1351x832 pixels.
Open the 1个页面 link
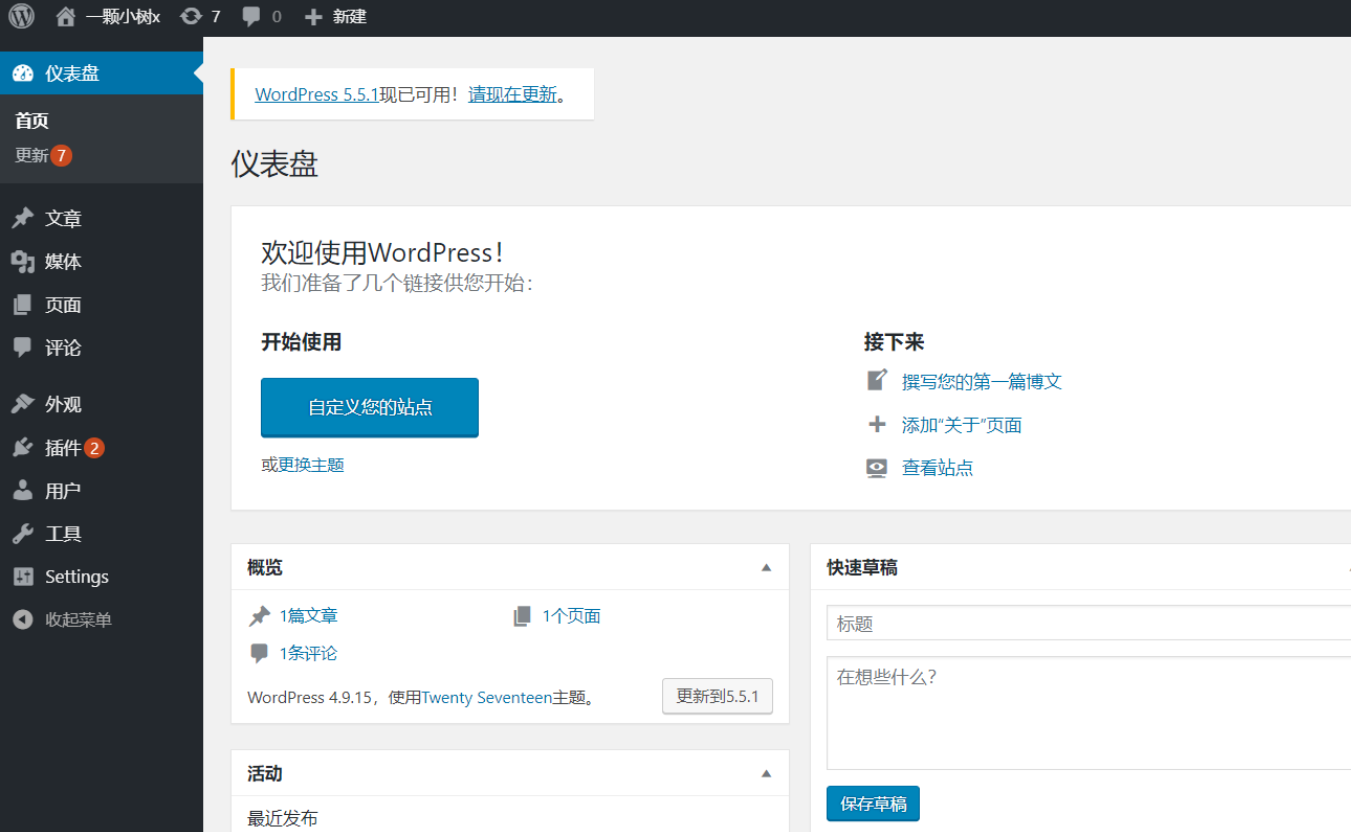tap(572, 616)
